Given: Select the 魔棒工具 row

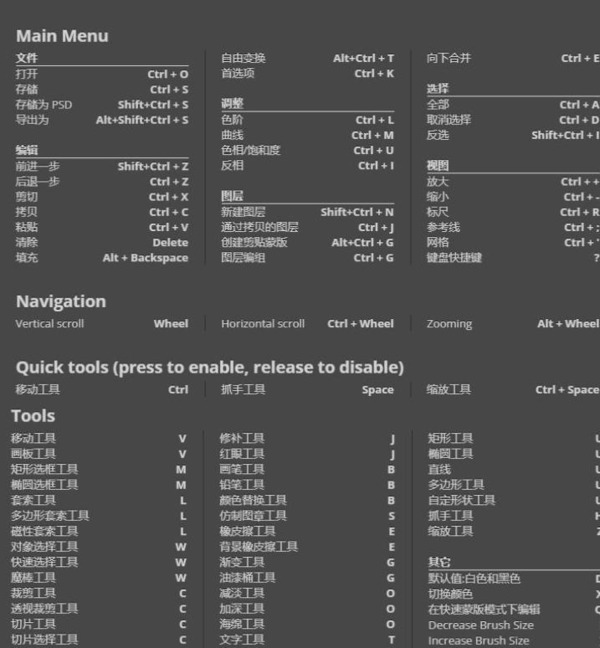Looking at the screenshot, I should [33, 577].
